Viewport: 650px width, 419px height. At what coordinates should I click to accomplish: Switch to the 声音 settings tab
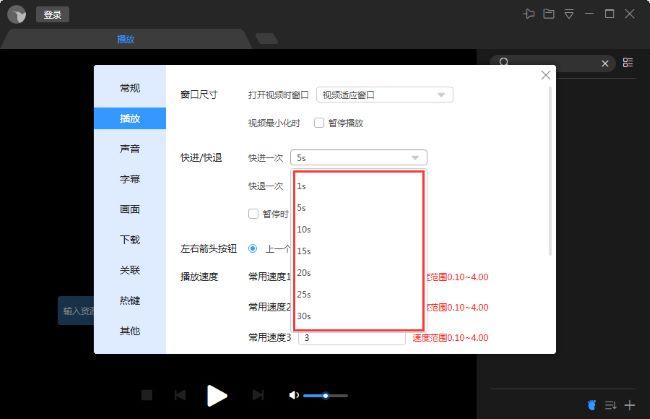coord(130,149)
